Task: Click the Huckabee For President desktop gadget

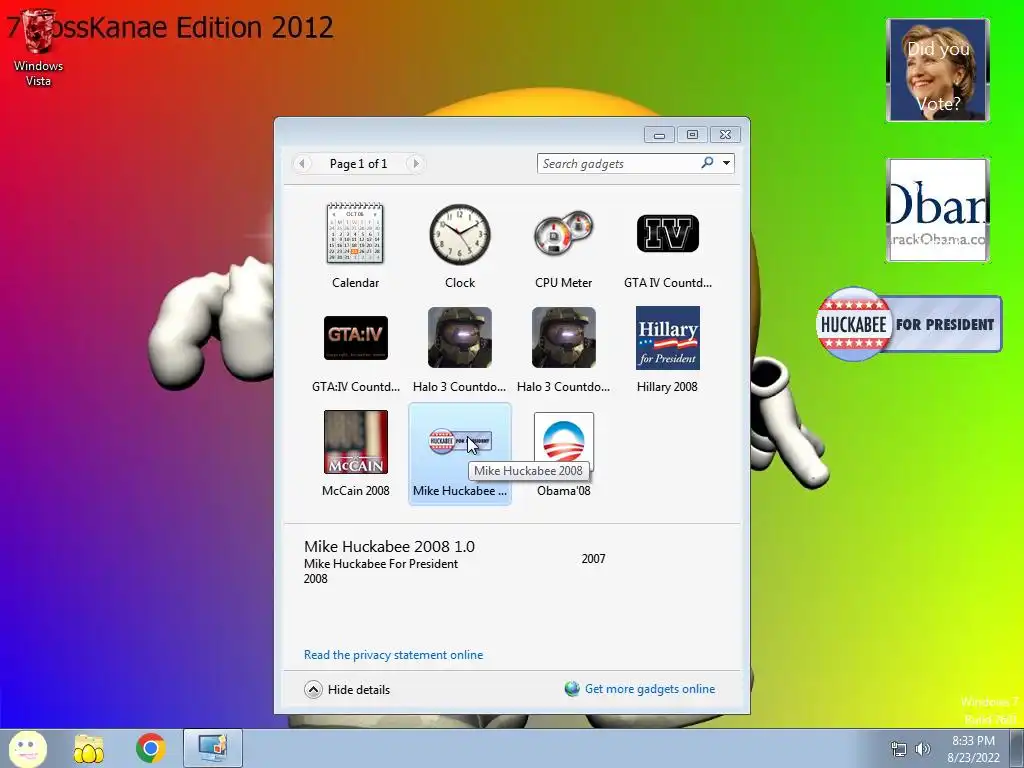Action: coord(909,324)
